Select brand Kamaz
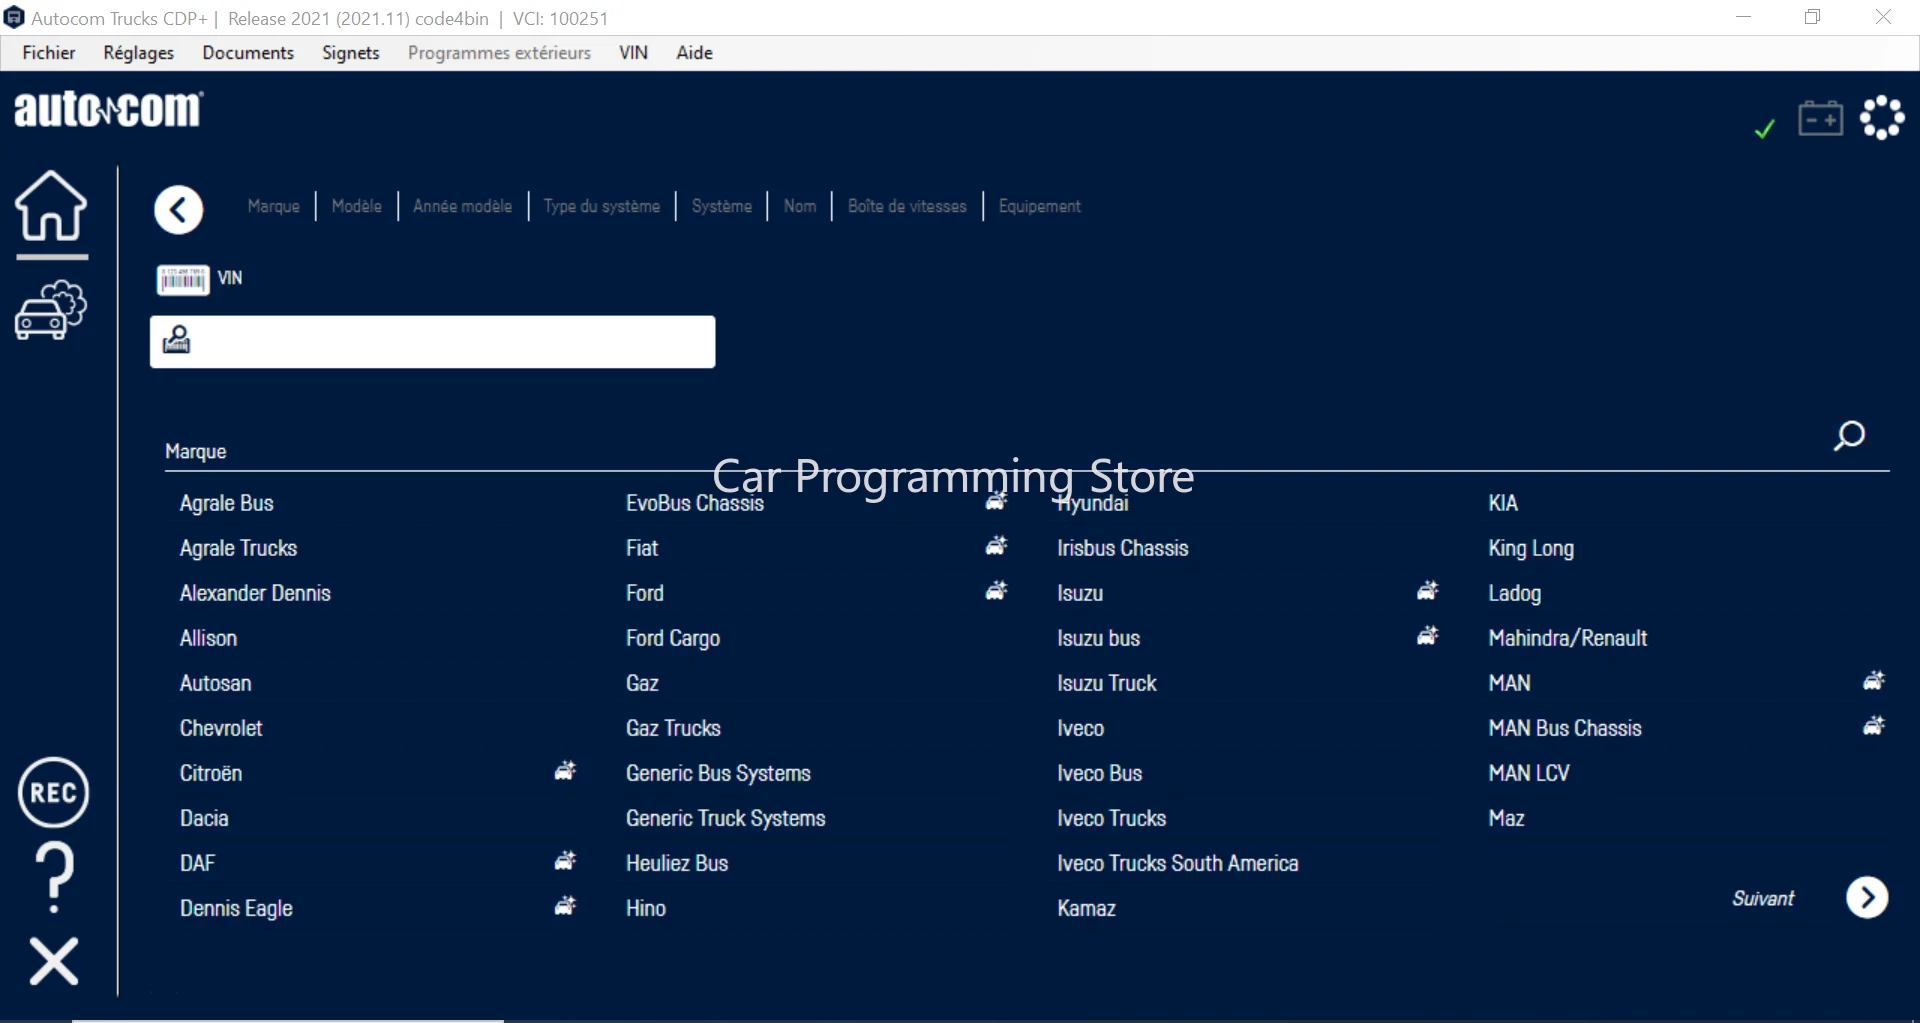1920x1023 pixels. [x=1087, y=908]
